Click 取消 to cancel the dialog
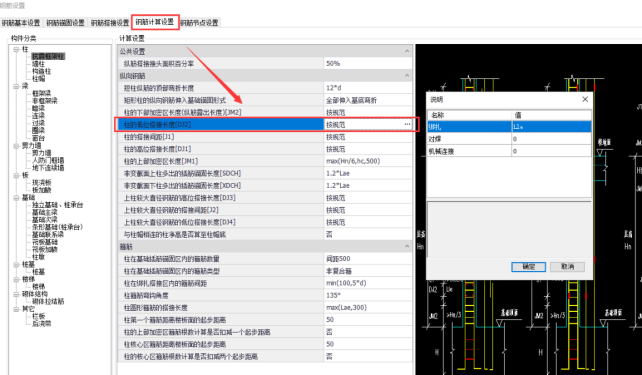This screenshot has width=642, height=375. [x=567, y=267]
